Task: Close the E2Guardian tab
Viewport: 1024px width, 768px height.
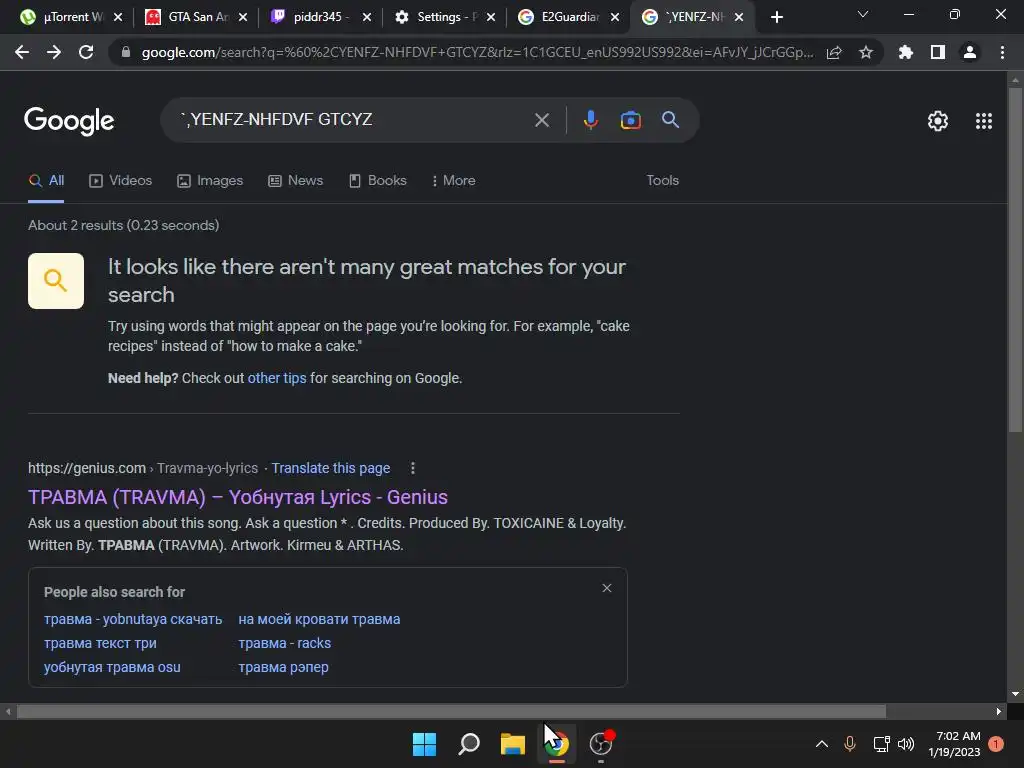Action: (615, 17)
